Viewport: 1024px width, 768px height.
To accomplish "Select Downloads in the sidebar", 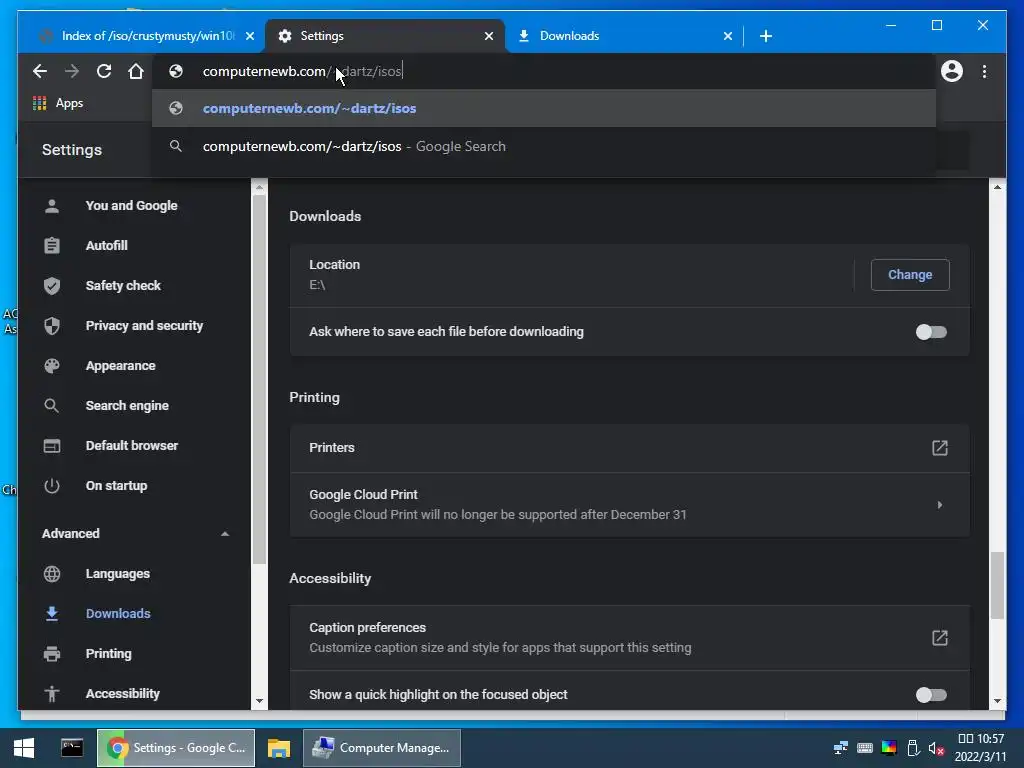I will point(118,613).
